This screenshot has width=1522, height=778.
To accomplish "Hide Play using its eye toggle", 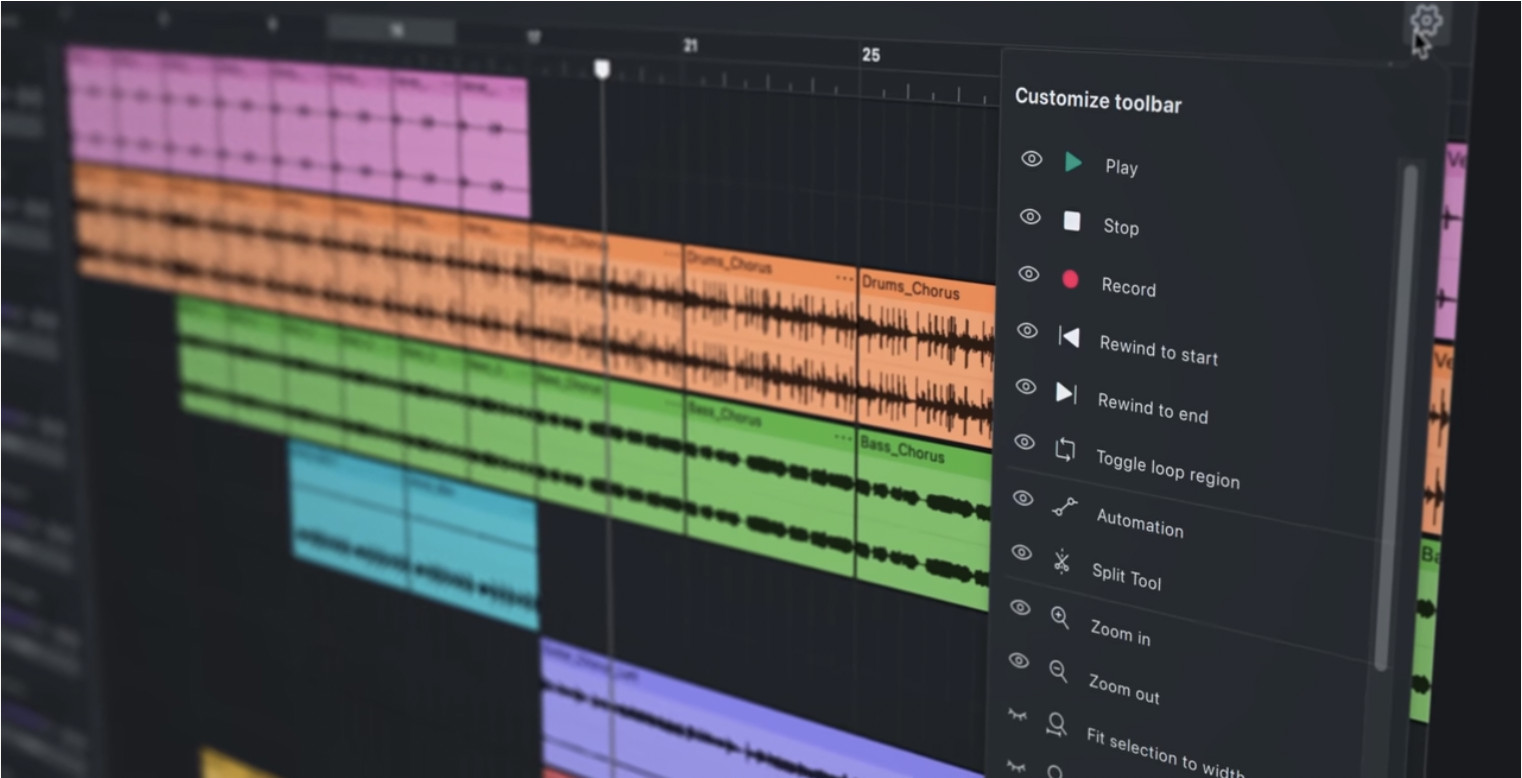I will [x=1031, y=159].
